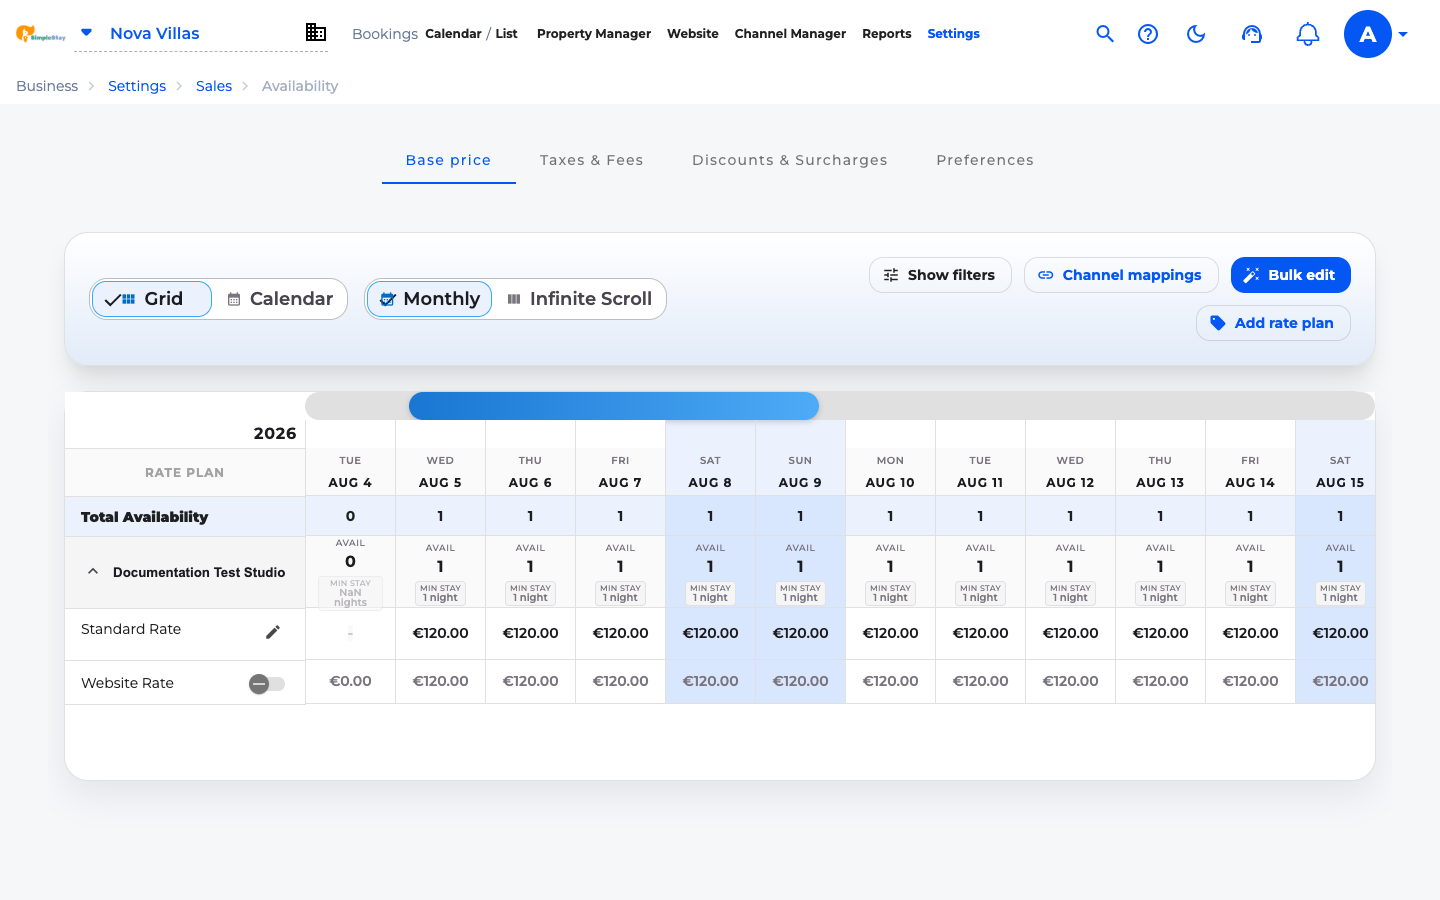This screenshot has width=1440, height=900.
Task: Switch to Preferences tab
Action: pos(985,160)
